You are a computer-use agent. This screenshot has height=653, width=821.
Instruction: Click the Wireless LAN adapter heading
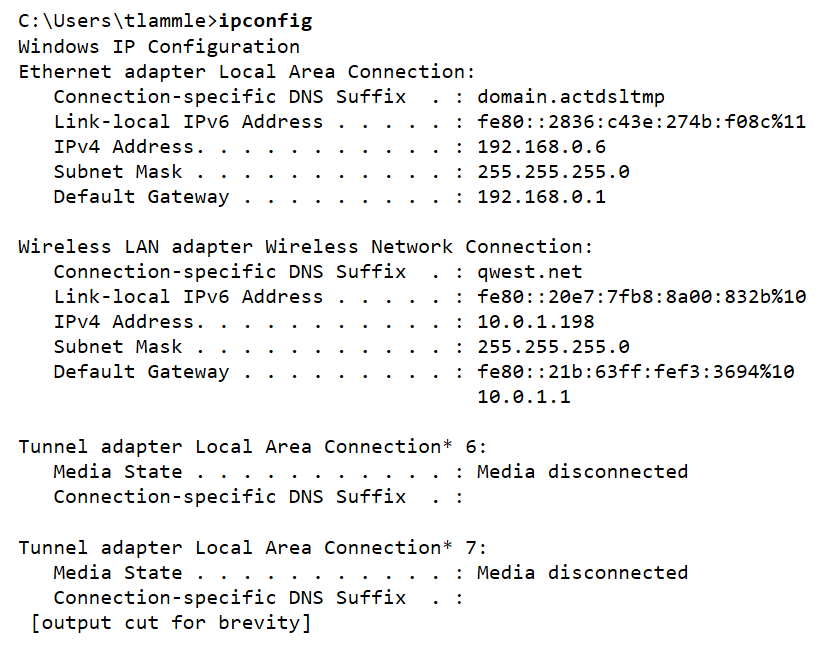tap(306, 247)
